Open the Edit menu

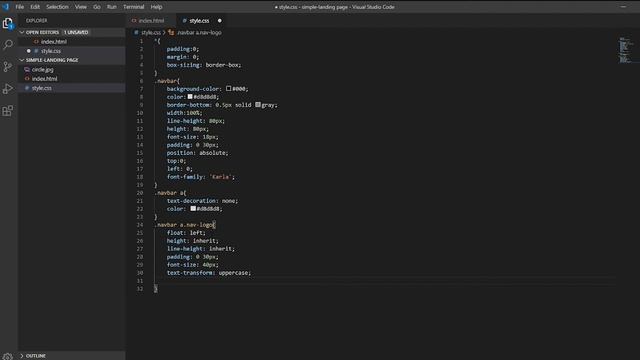35,7
